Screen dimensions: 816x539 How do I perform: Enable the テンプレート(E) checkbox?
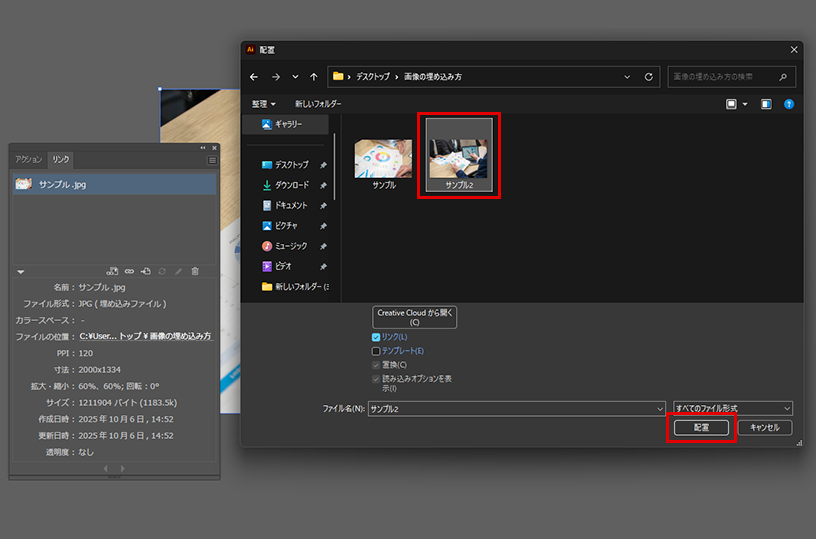pos(376,351)
